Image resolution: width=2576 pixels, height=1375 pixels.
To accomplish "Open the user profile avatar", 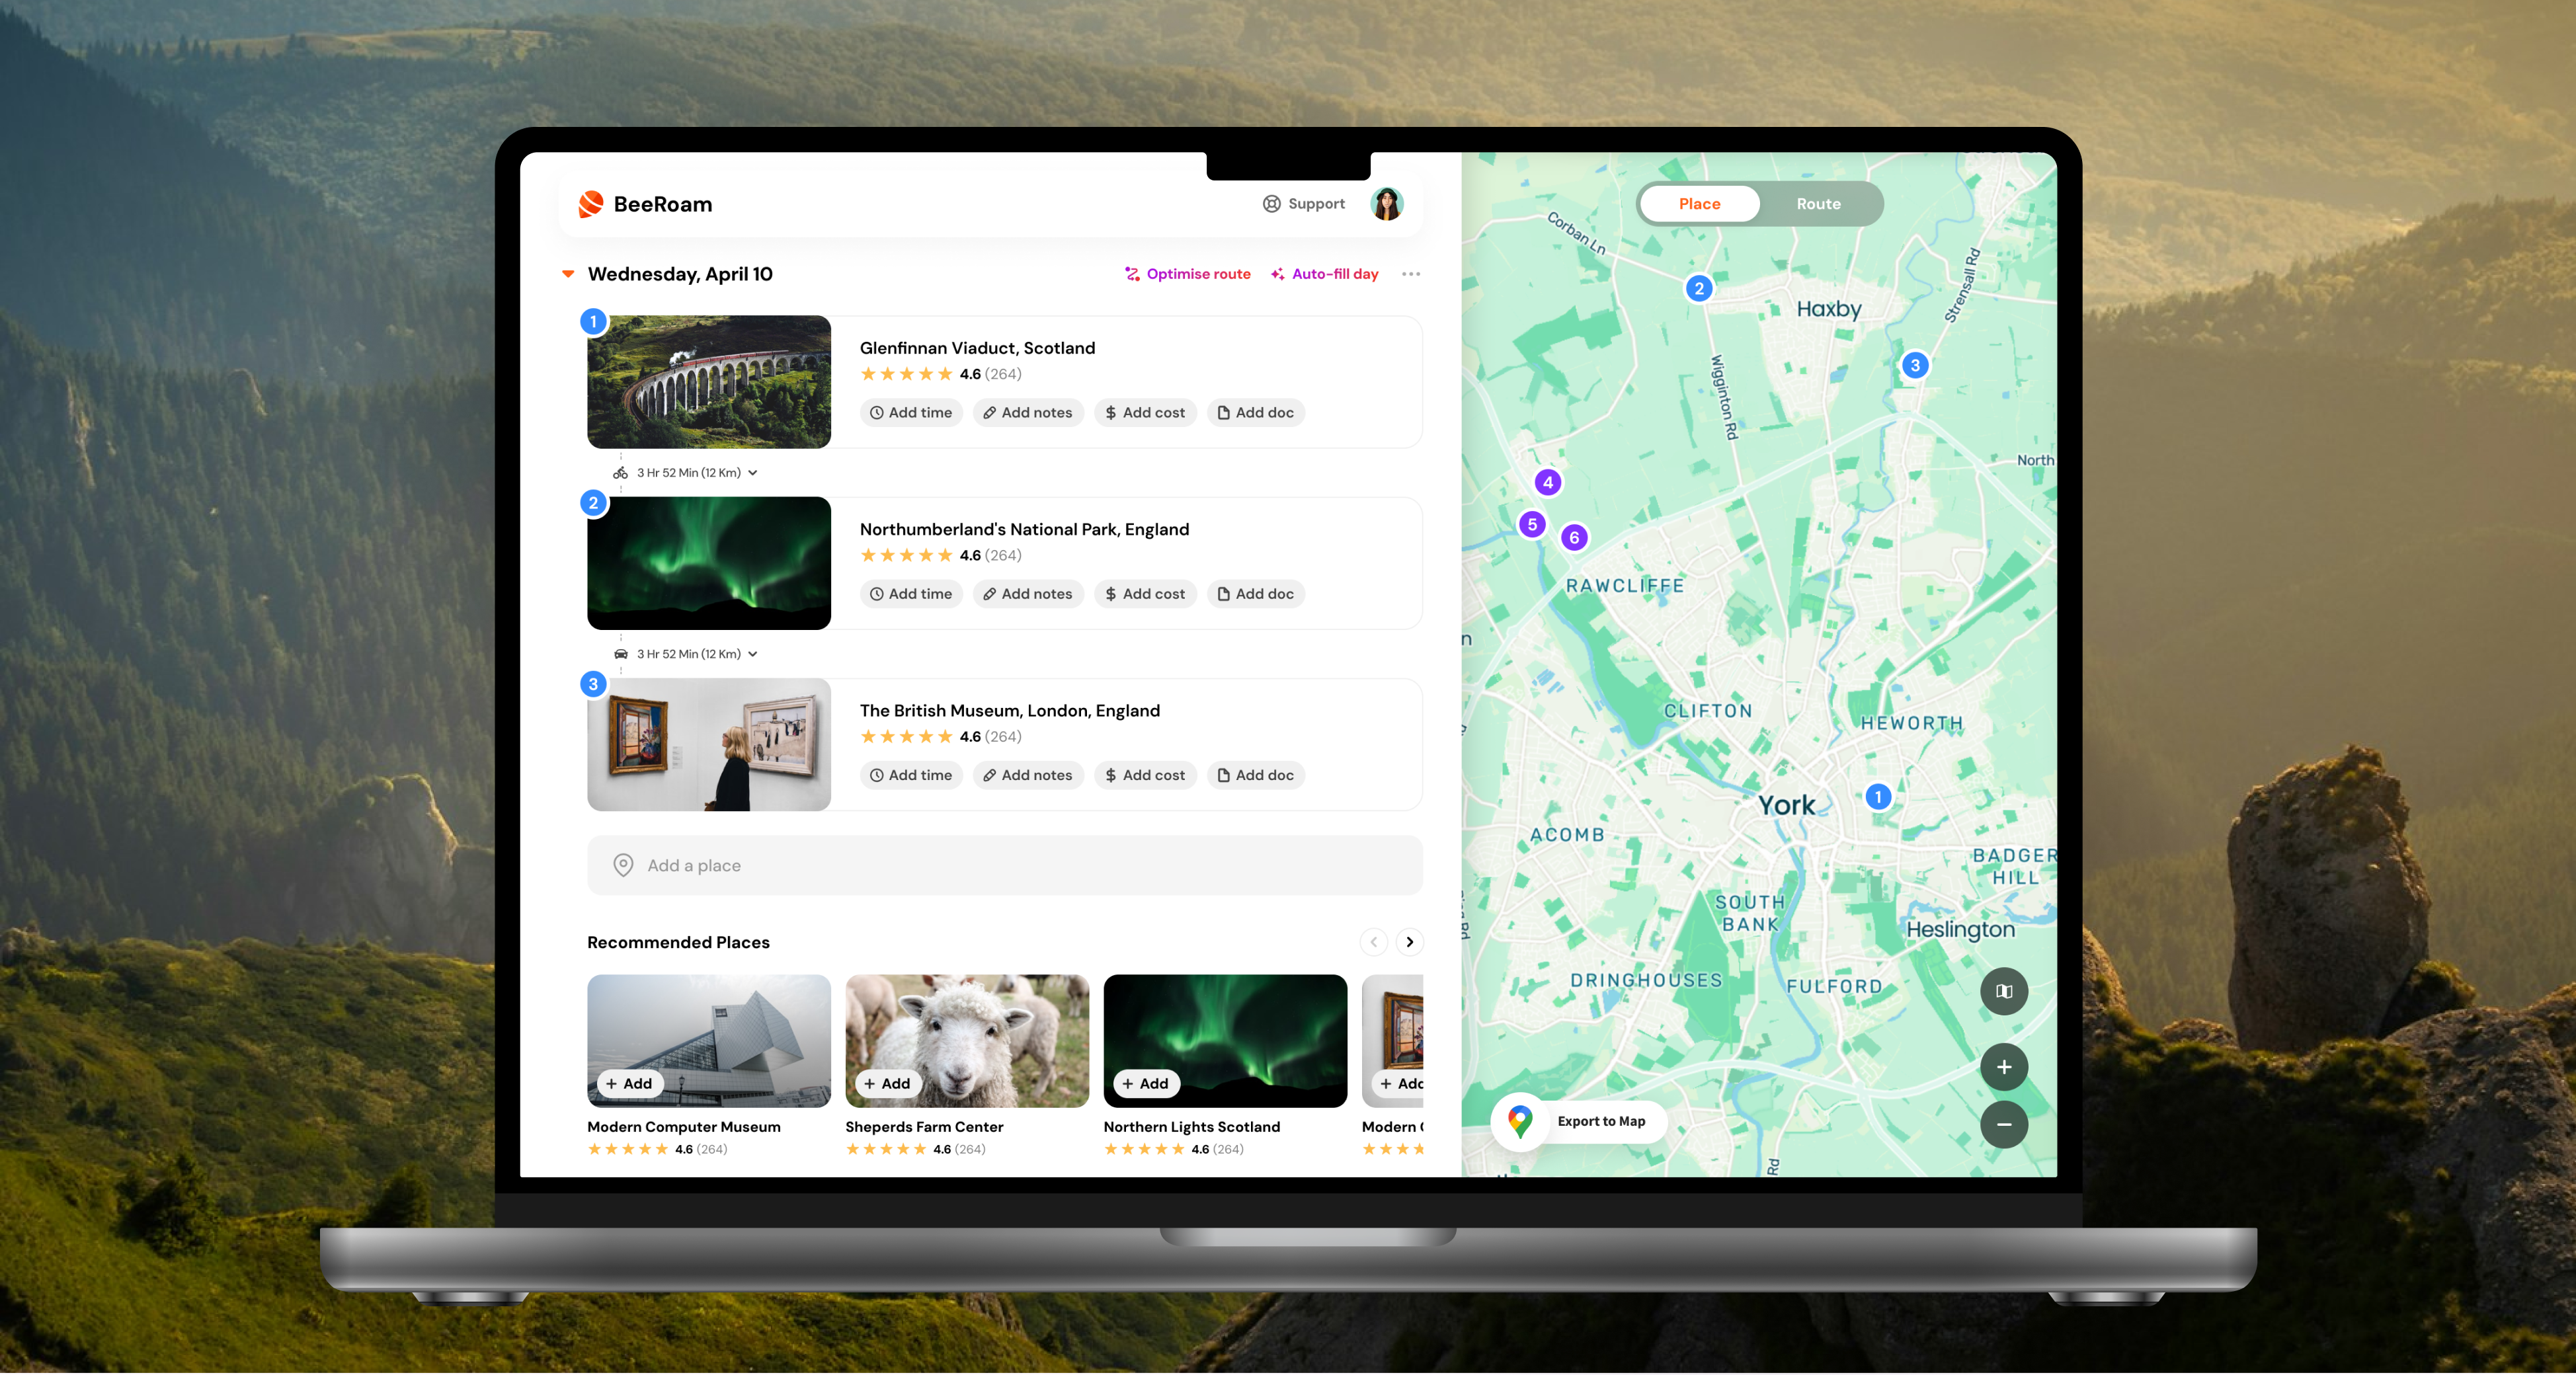I will coord(1386,204).
